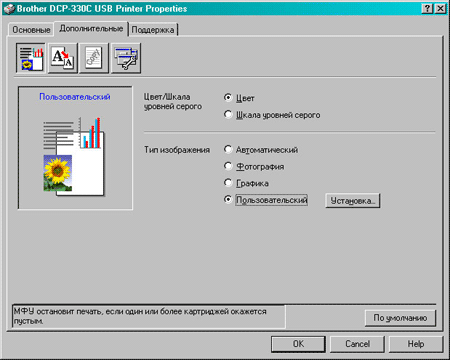Open the Watermark settings icon
Image resolution: width=450 pixels, height=360 pixels.
[x=94, y=58]
